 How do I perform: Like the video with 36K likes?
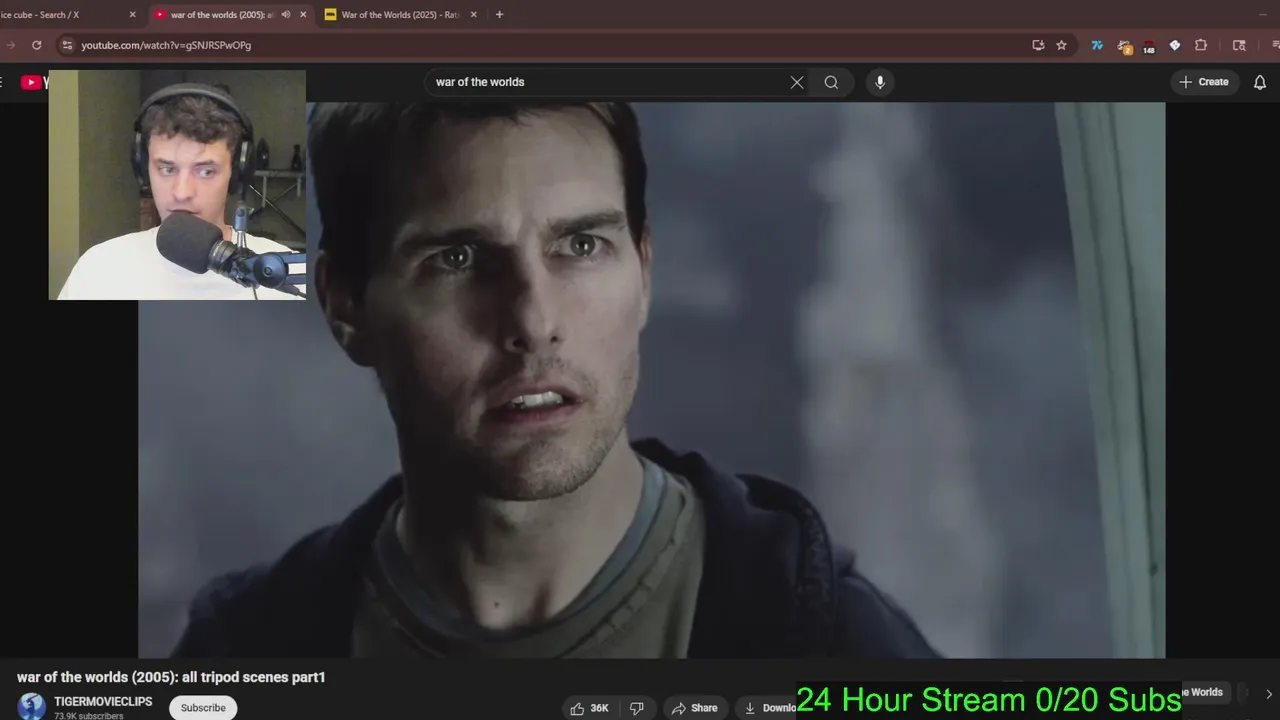[x=589, y=708]
